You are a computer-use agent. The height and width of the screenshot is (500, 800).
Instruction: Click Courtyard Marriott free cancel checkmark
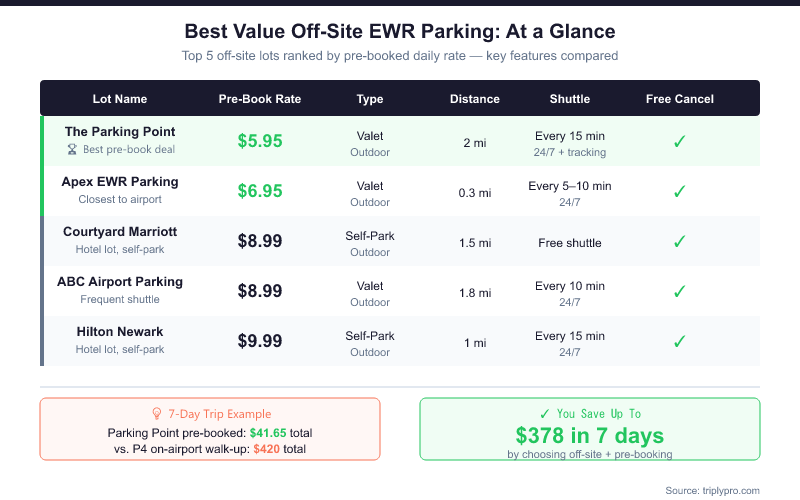click(680, 241)
